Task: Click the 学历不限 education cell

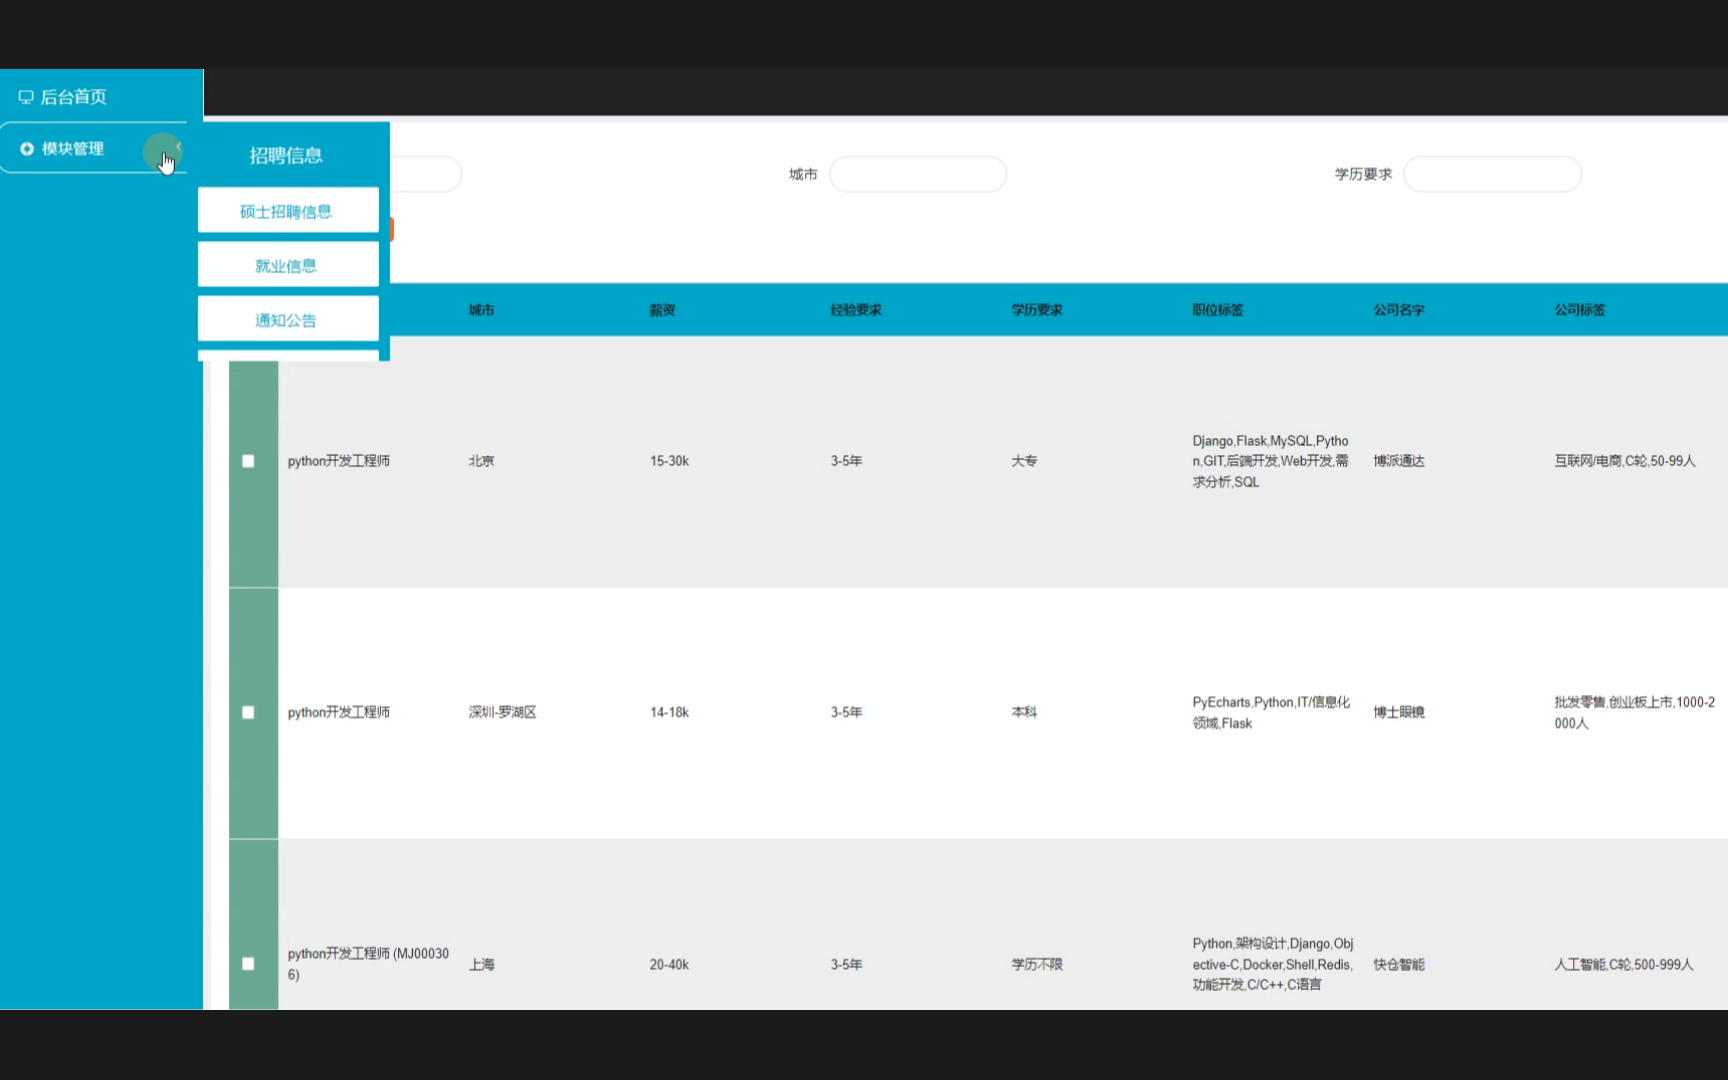Action: tap(1037, 964)
